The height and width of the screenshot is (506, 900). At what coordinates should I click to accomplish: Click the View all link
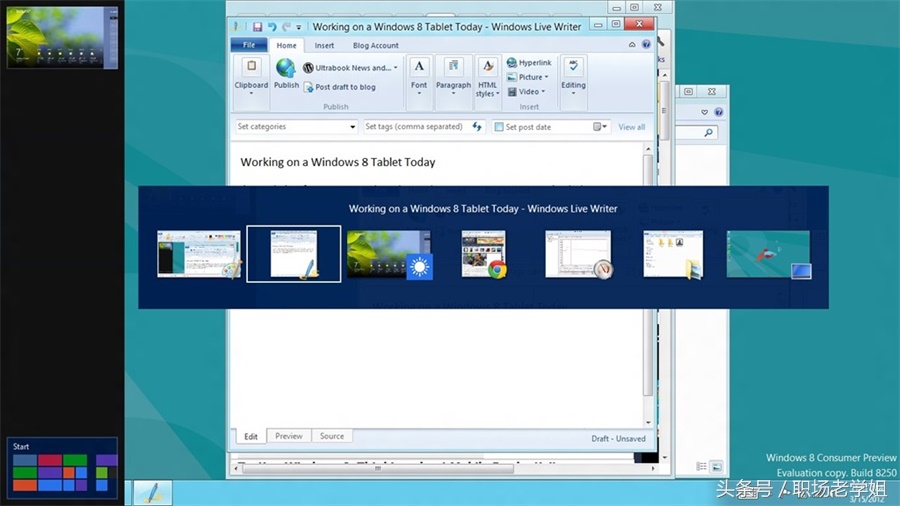point(631,127)
